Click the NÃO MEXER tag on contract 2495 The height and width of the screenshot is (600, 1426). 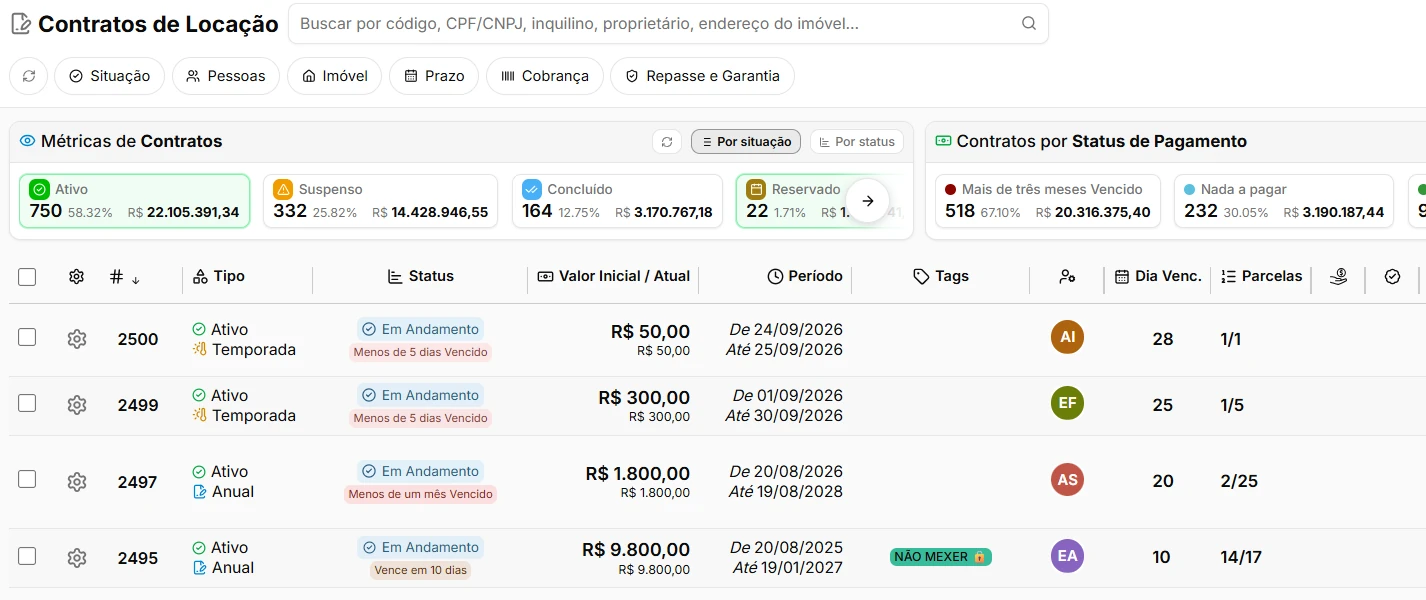click(x=940, y=557)
